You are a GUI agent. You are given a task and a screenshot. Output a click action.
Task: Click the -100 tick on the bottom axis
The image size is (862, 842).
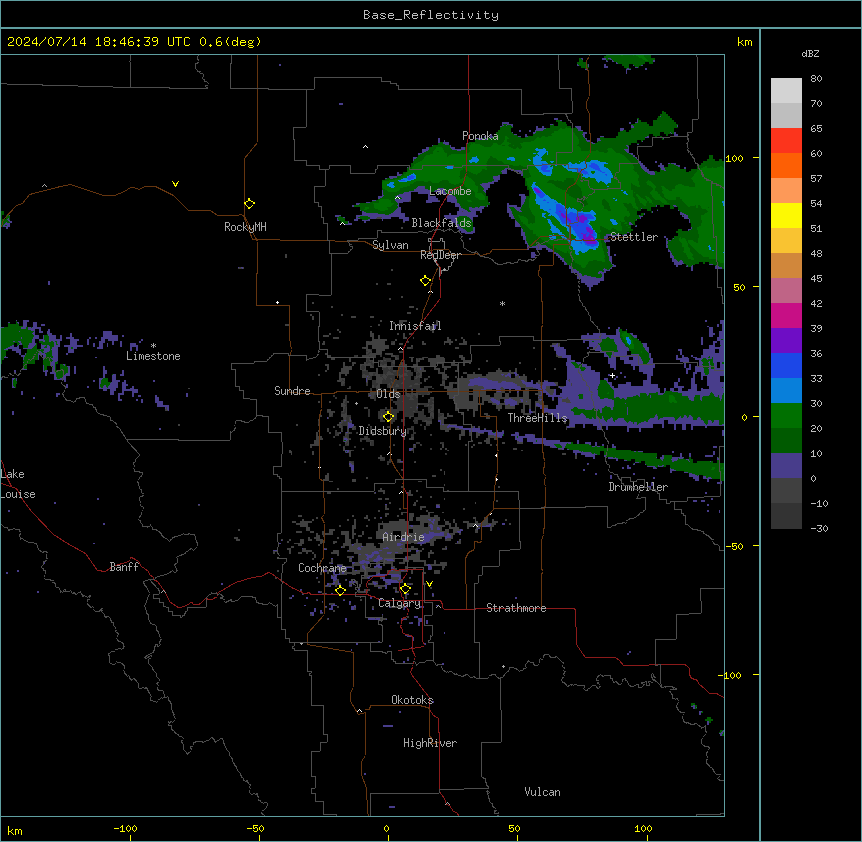[125, 829]
